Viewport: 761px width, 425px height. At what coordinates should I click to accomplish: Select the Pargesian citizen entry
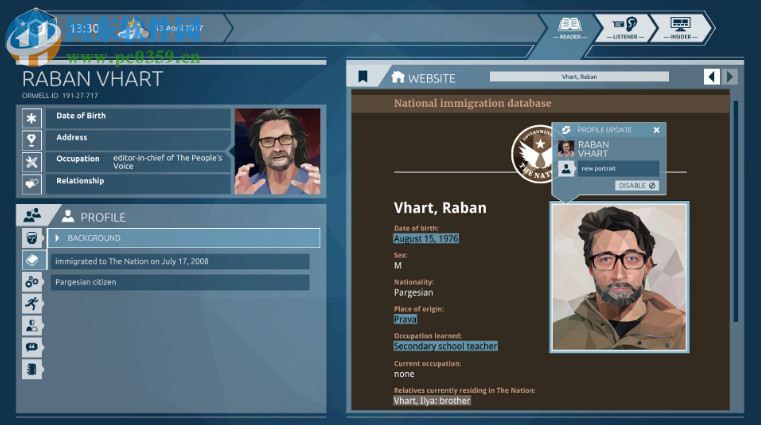(x=180, y=282)
